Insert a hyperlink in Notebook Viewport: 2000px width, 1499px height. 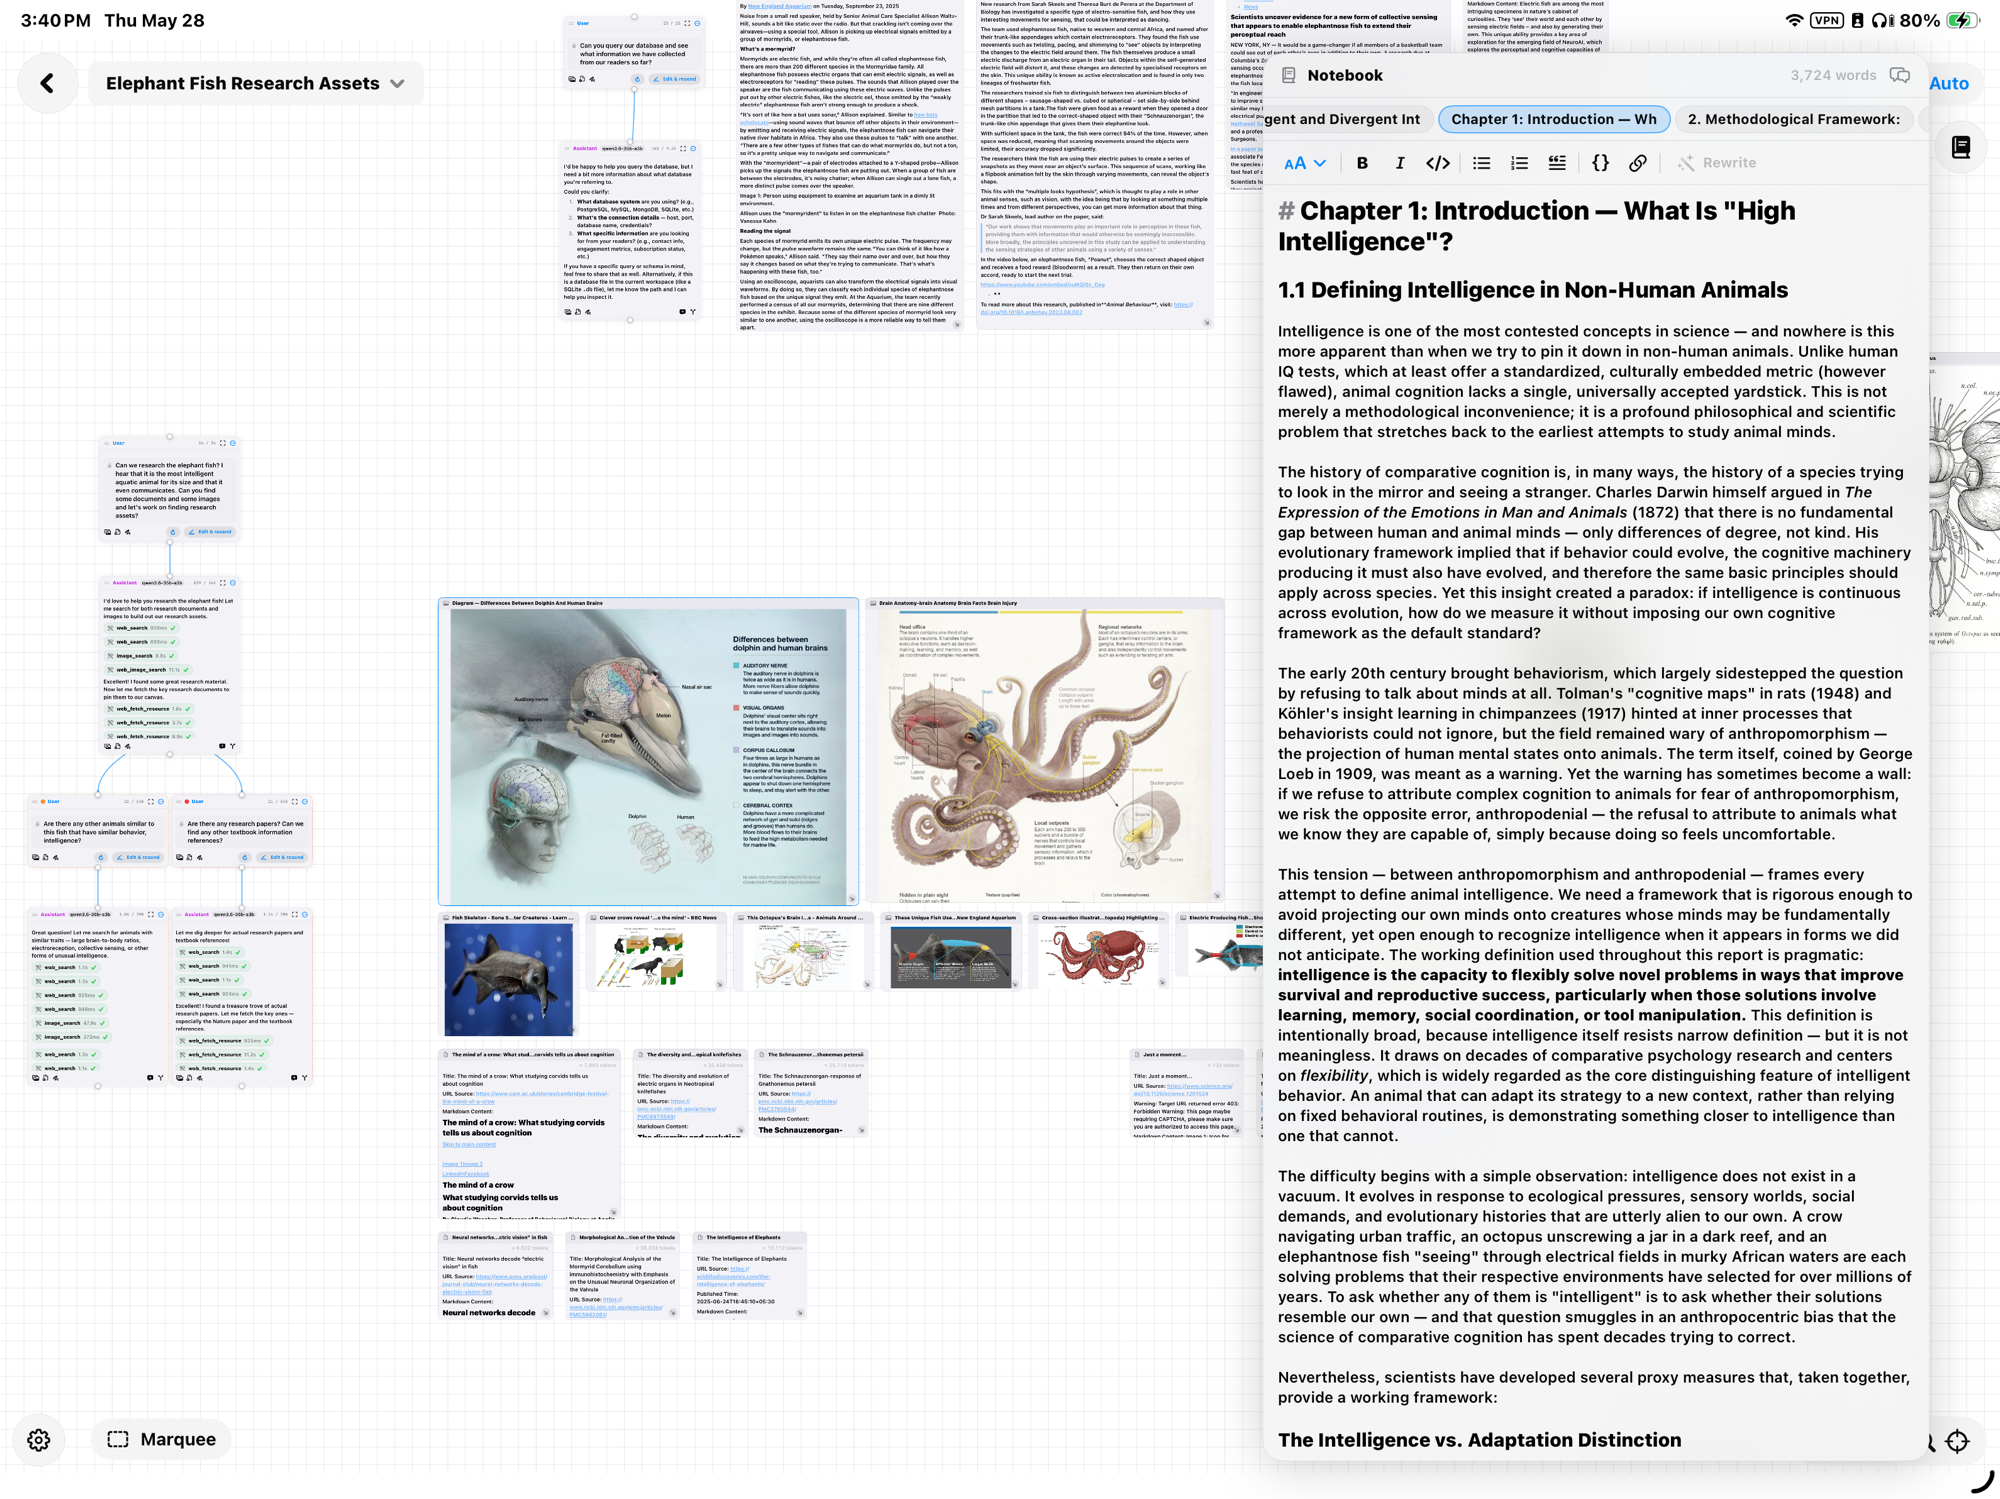pyautogui.click(x=1637, y=163)
